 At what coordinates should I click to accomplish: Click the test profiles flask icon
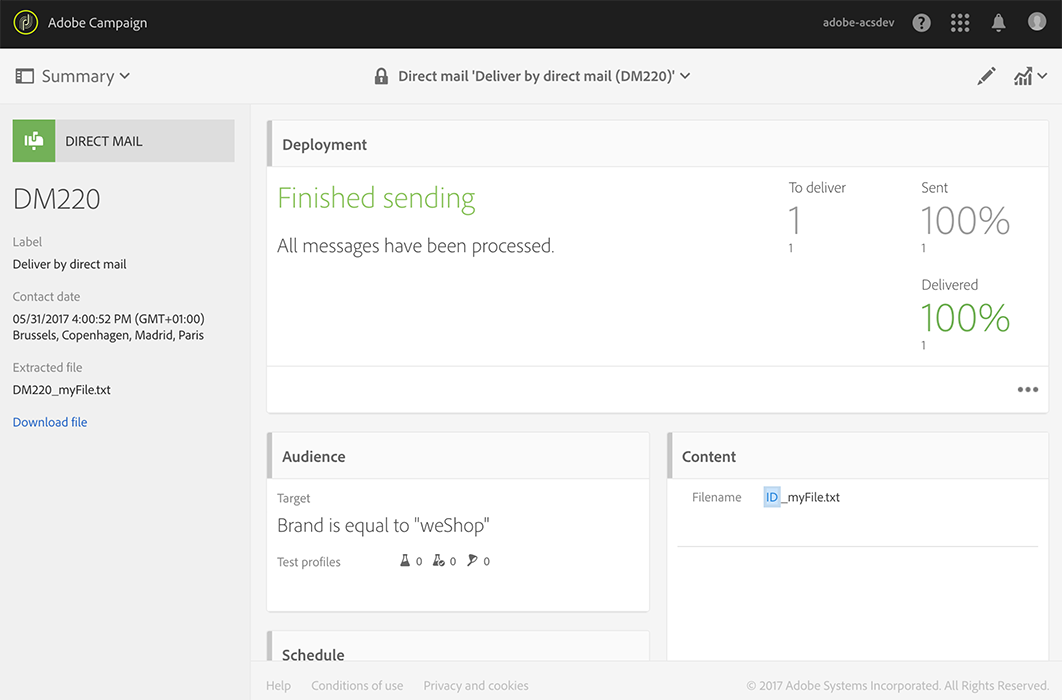coord(405,561)
